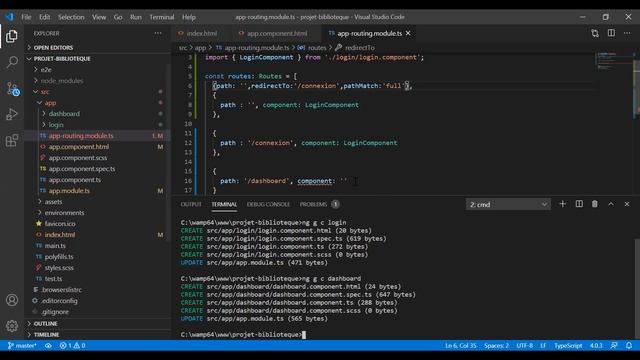
Task: Change indentation via Spaces: 2
Action: tap(496, 345)
